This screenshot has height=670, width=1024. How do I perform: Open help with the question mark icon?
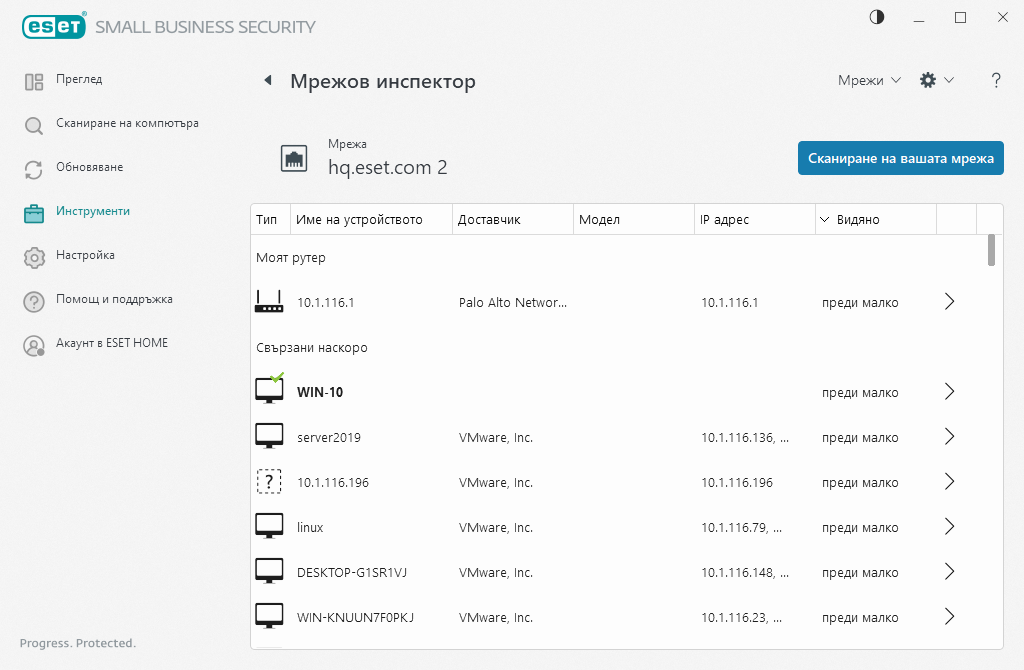(x=996, y=81)
